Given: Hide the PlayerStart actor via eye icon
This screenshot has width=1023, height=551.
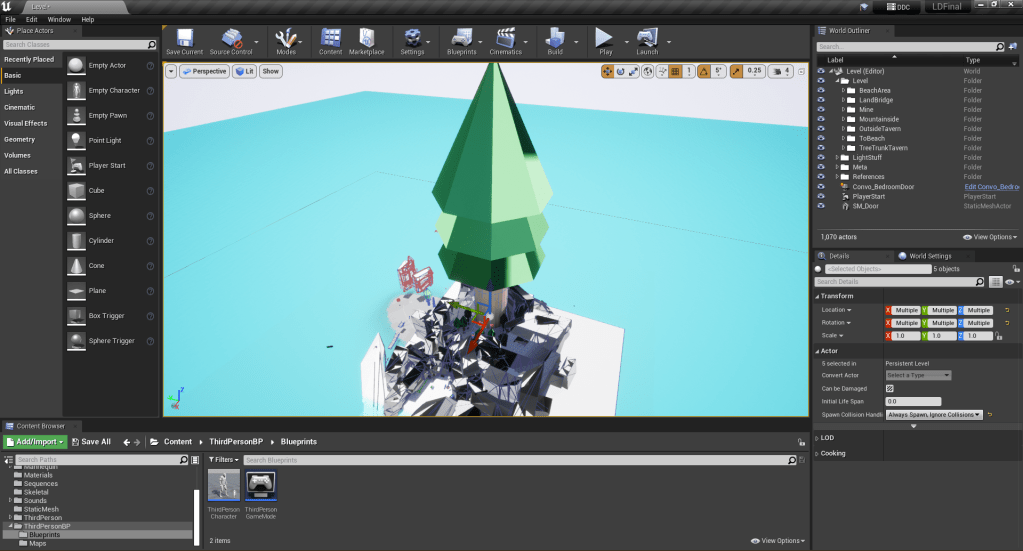Looking at the screenshot, I should [x=821, y=196].
